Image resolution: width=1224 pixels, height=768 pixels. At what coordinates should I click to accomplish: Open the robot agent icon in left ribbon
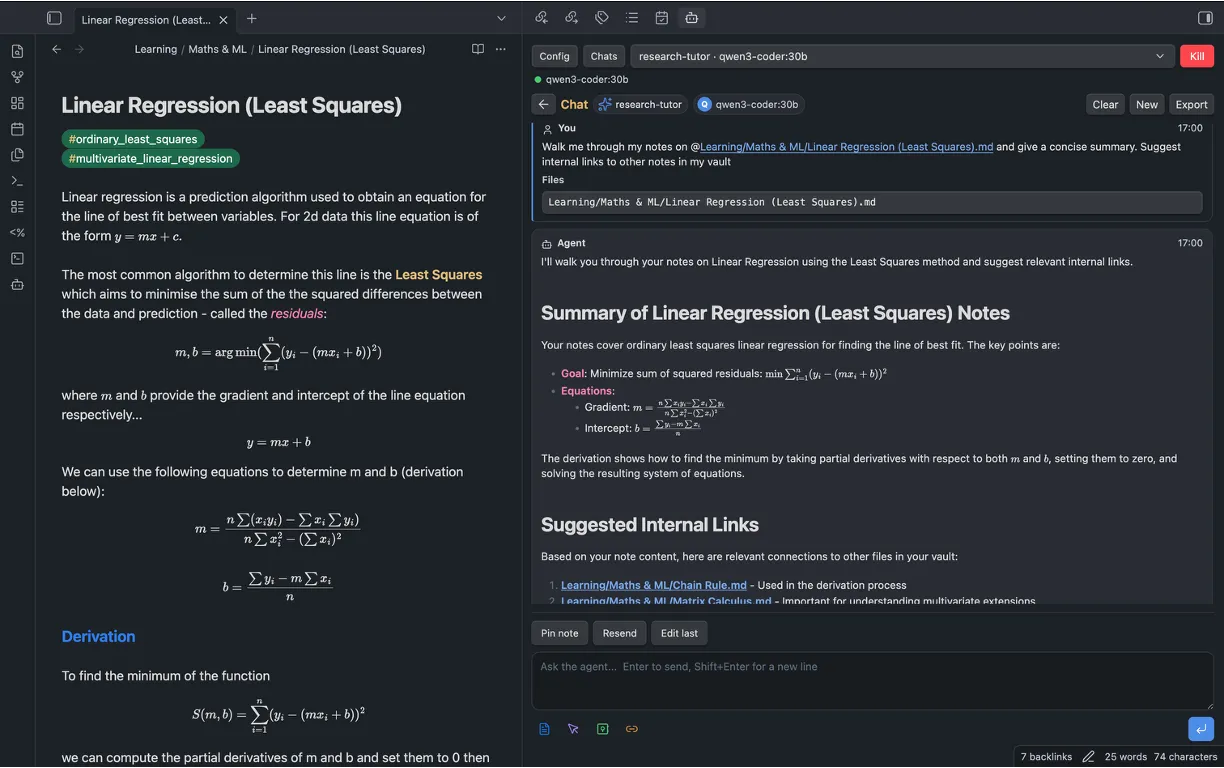[x=17, y=284]
